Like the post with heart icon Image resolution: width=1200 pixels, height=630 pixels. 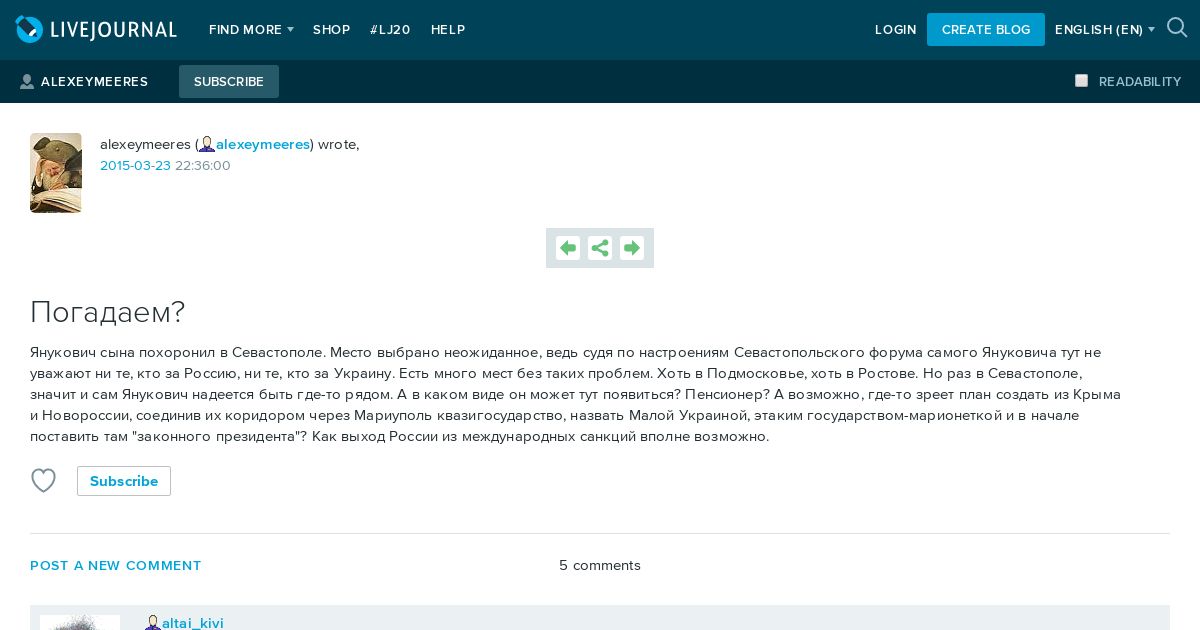click(43, 481)
